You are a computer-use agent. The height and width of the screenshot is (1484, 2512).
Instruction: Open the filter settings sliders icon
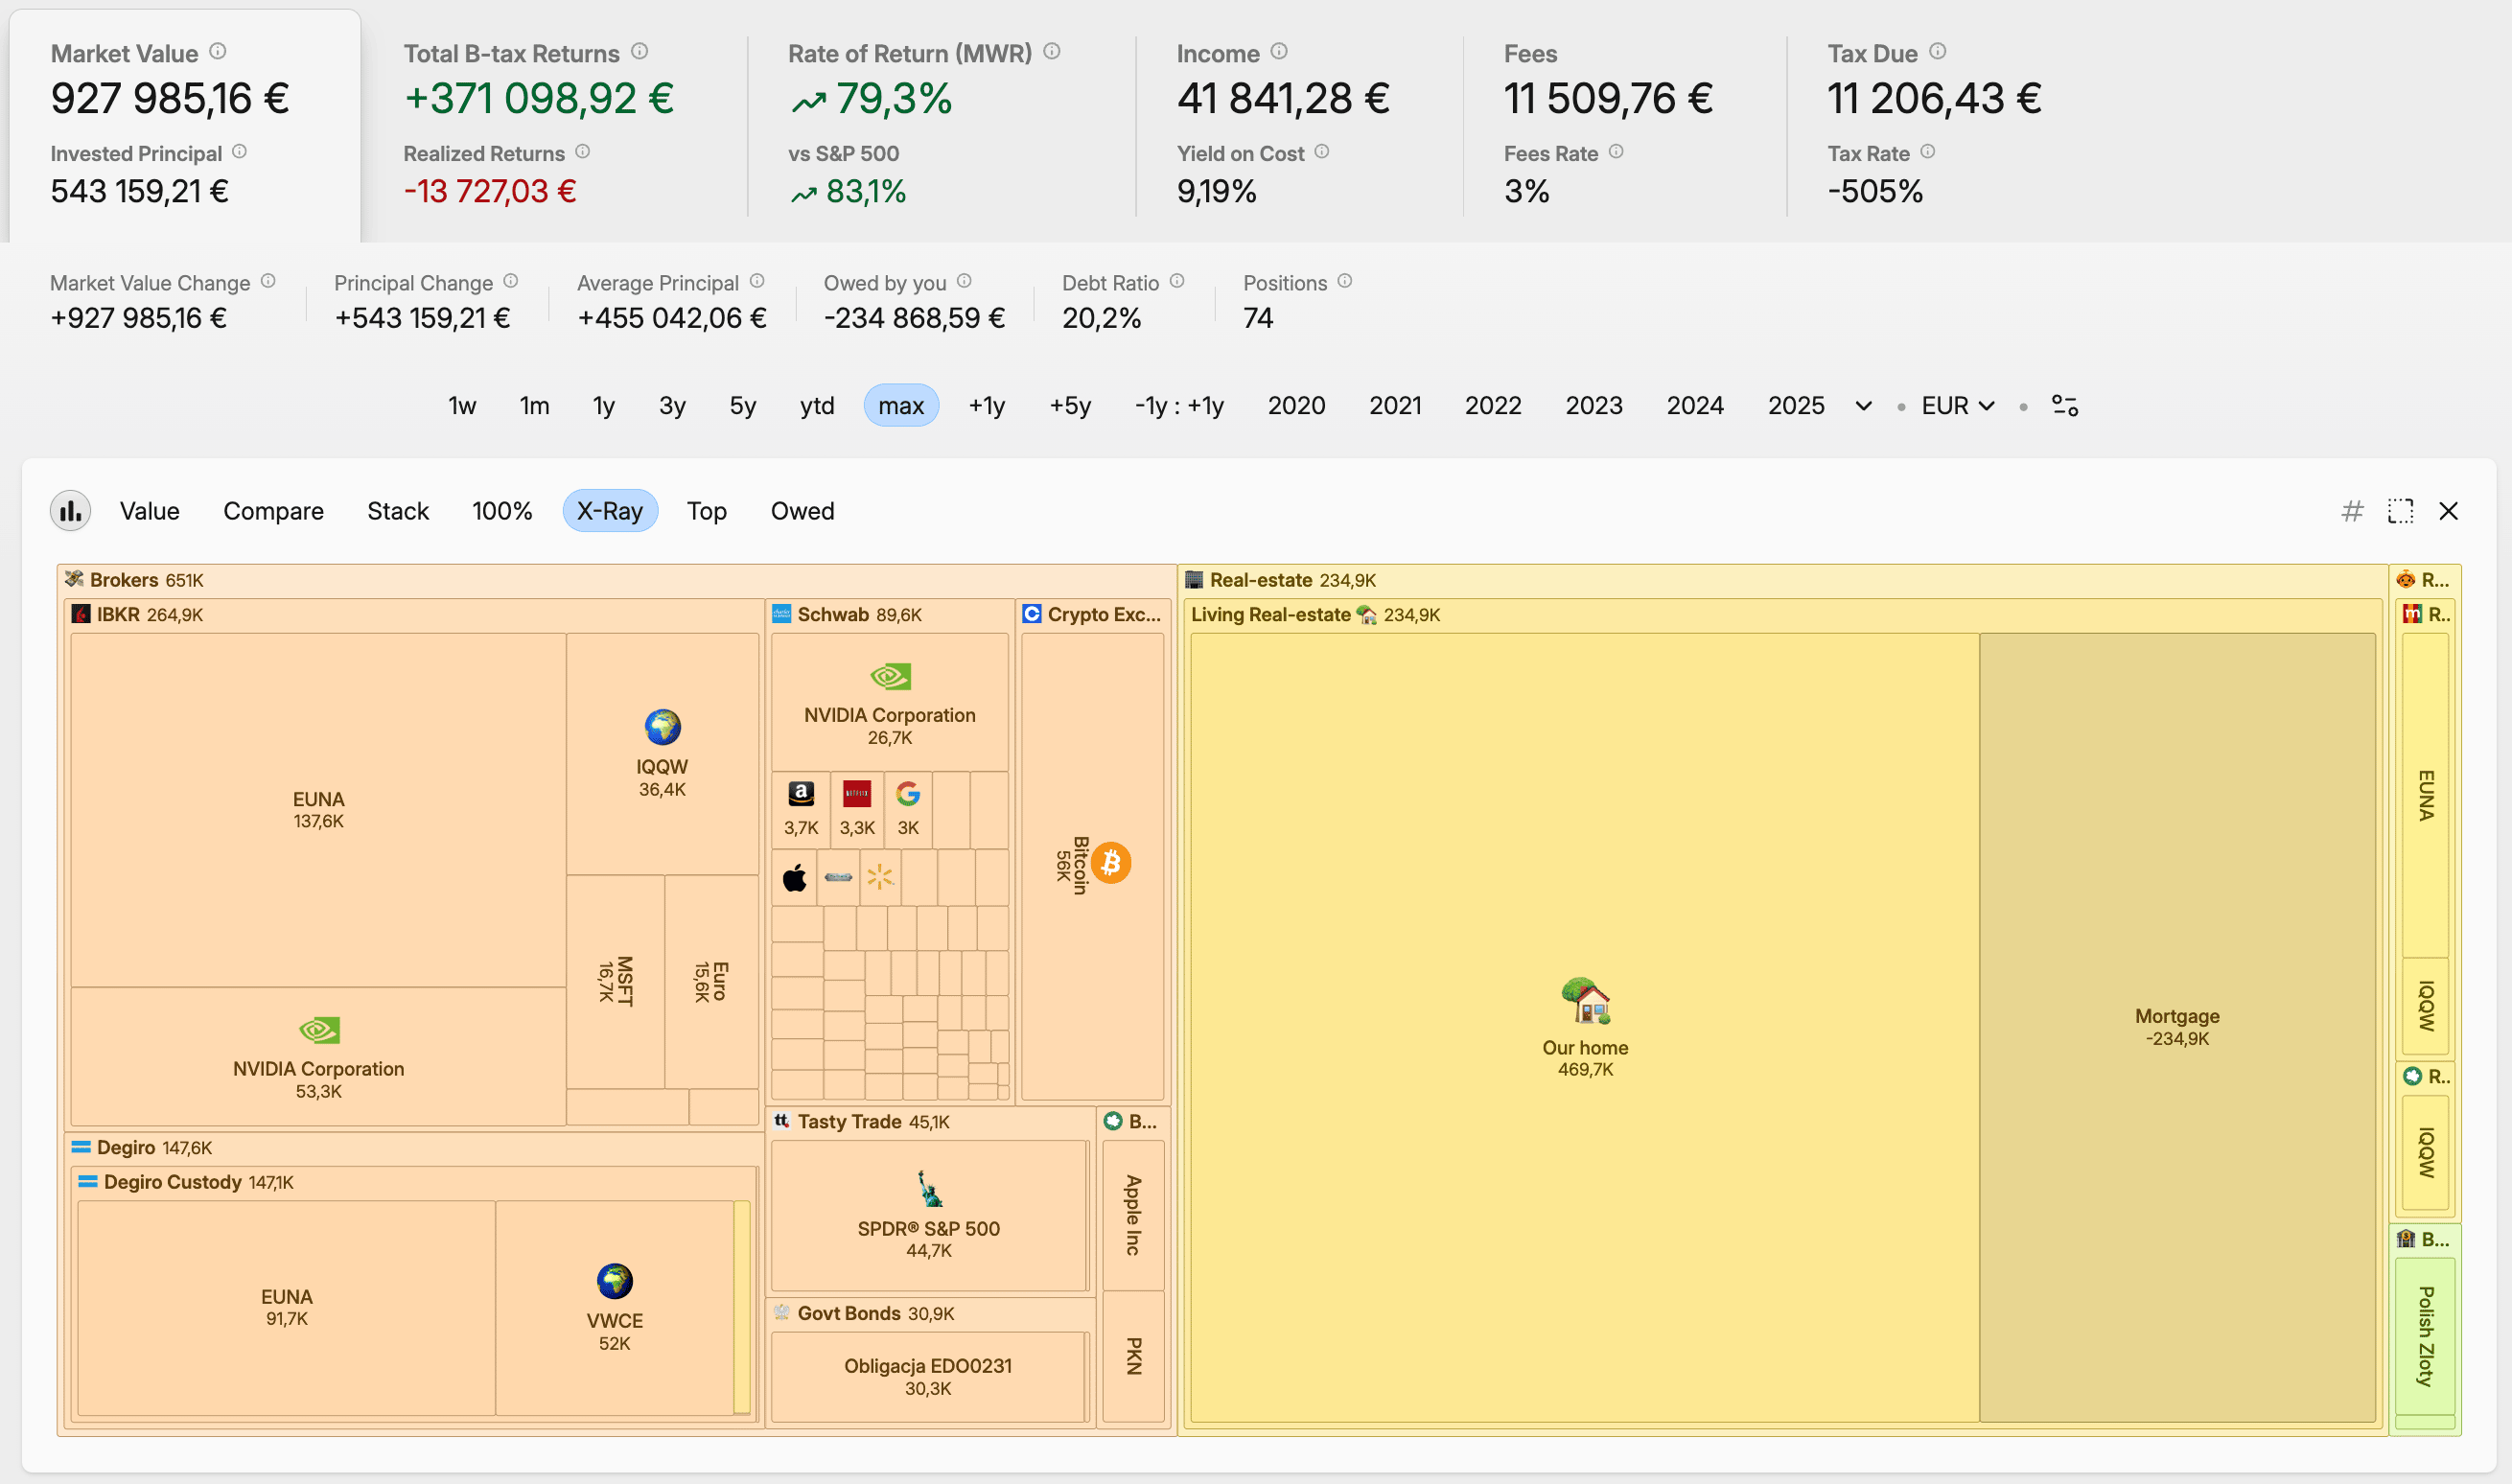[x=2065, y=405]
